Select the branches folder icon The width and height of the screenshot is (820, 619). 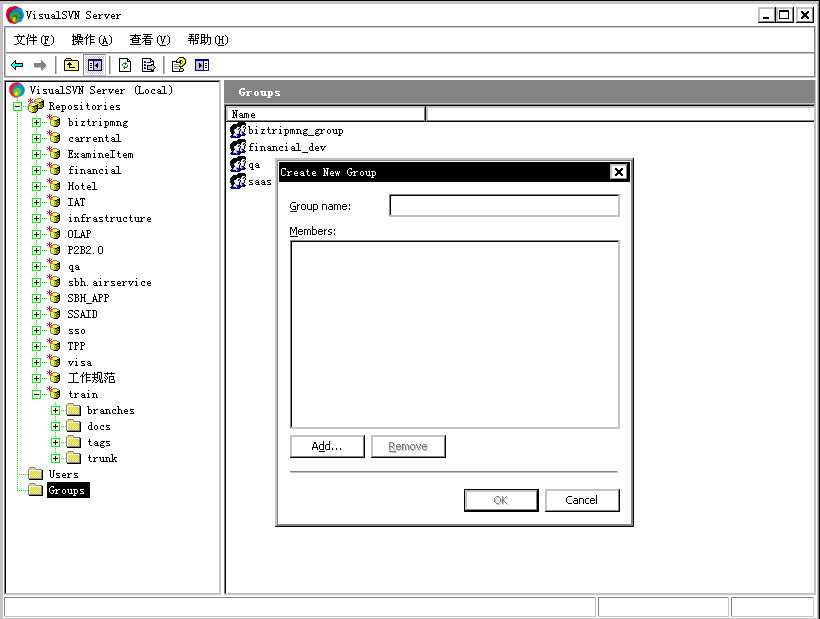click(x=74, y=410)
